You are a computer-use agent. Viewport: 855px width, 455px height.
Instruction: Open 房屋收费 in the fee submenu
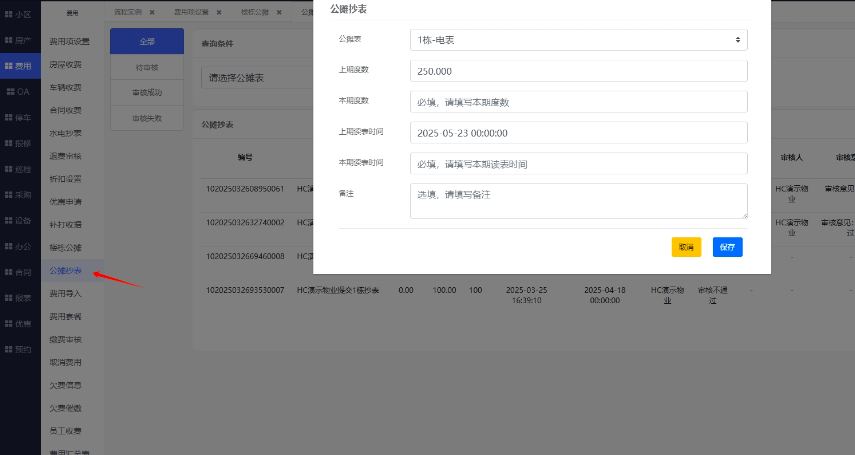[x=65, y=64]
